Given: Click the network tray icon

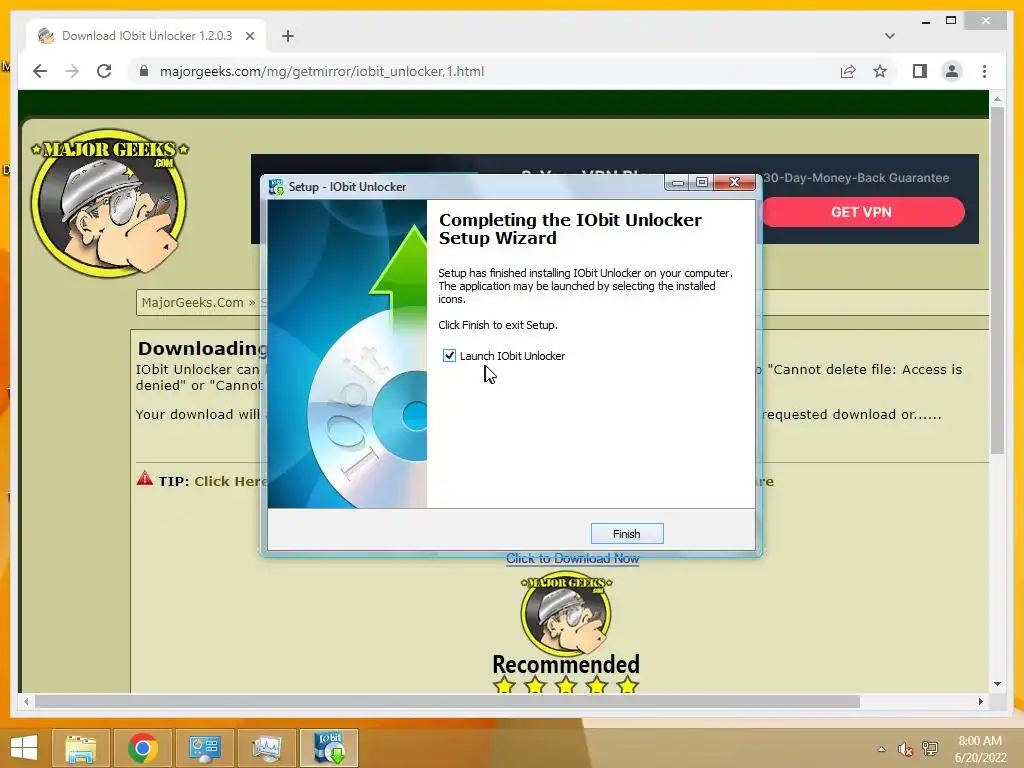Looking at the screenshot, I should pos(930,749).
